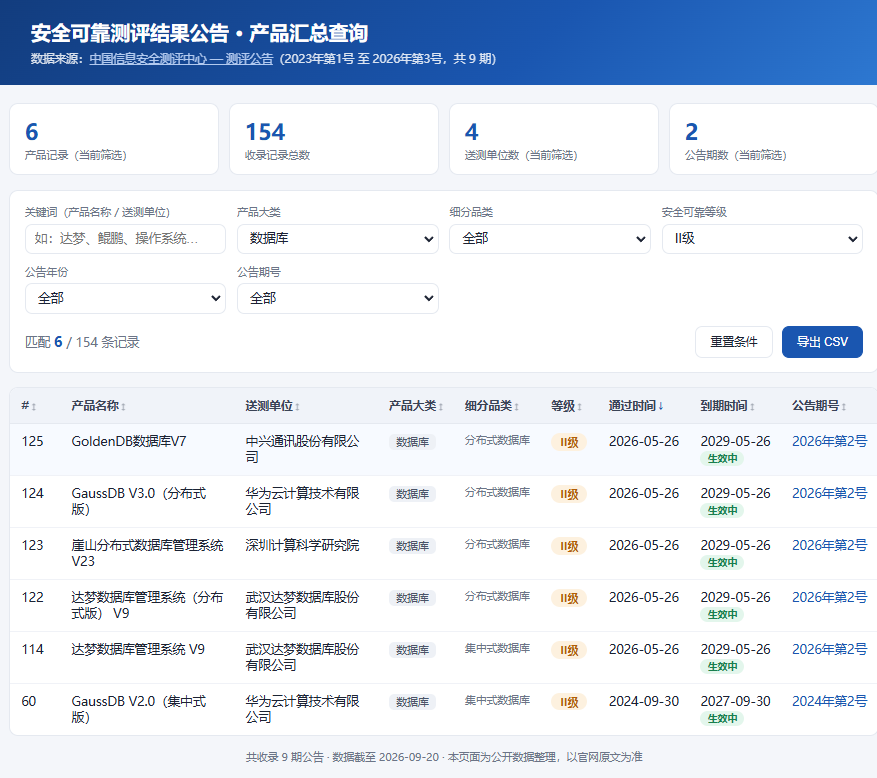This screenshot has width=877, height=778.
Task: Open the 公告年份 dropdown
Action: tap(125, 298)
